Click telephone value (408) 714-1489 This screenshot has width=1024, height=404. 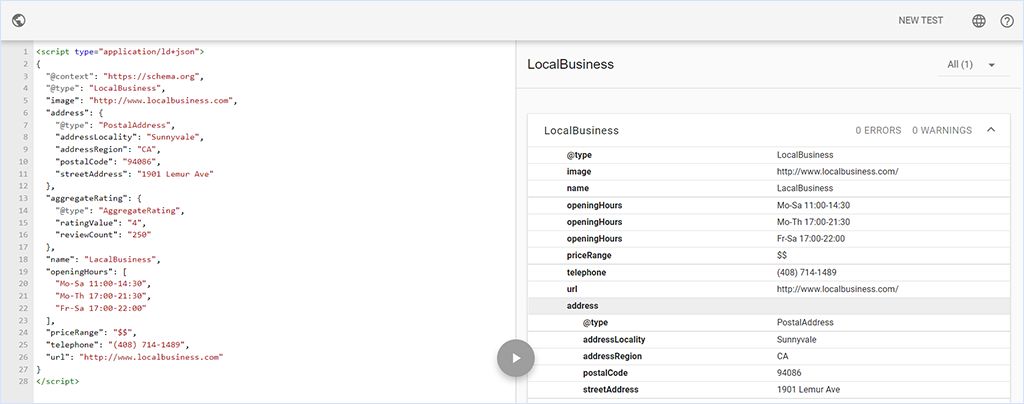[x=807, y=272]
